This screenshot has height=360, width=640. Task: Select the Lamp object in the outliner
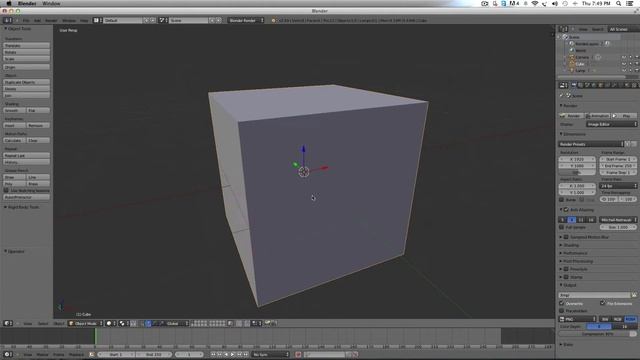(580, 71)
